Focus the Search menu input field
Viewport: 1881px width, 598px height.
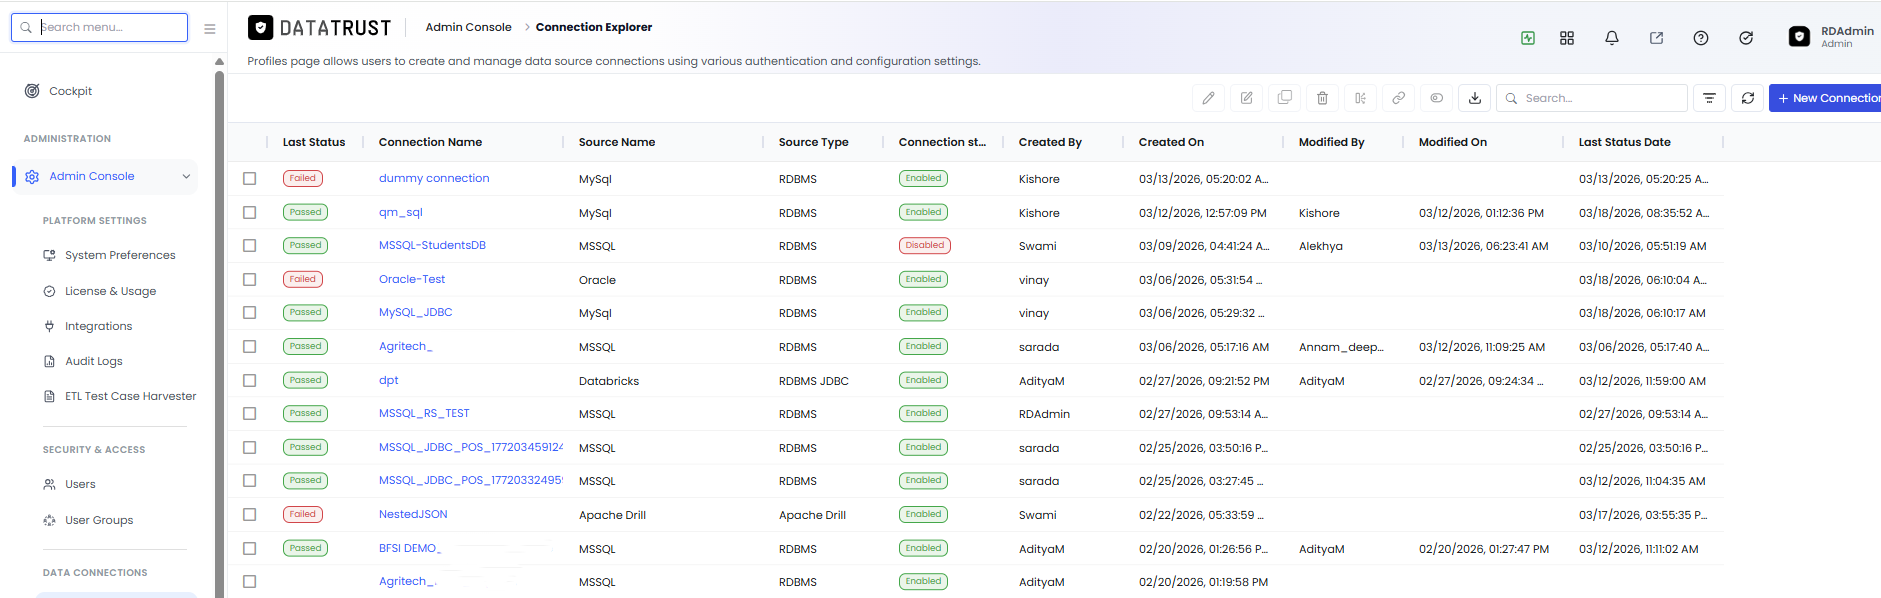pyautogui.click(x=99, y=27)
